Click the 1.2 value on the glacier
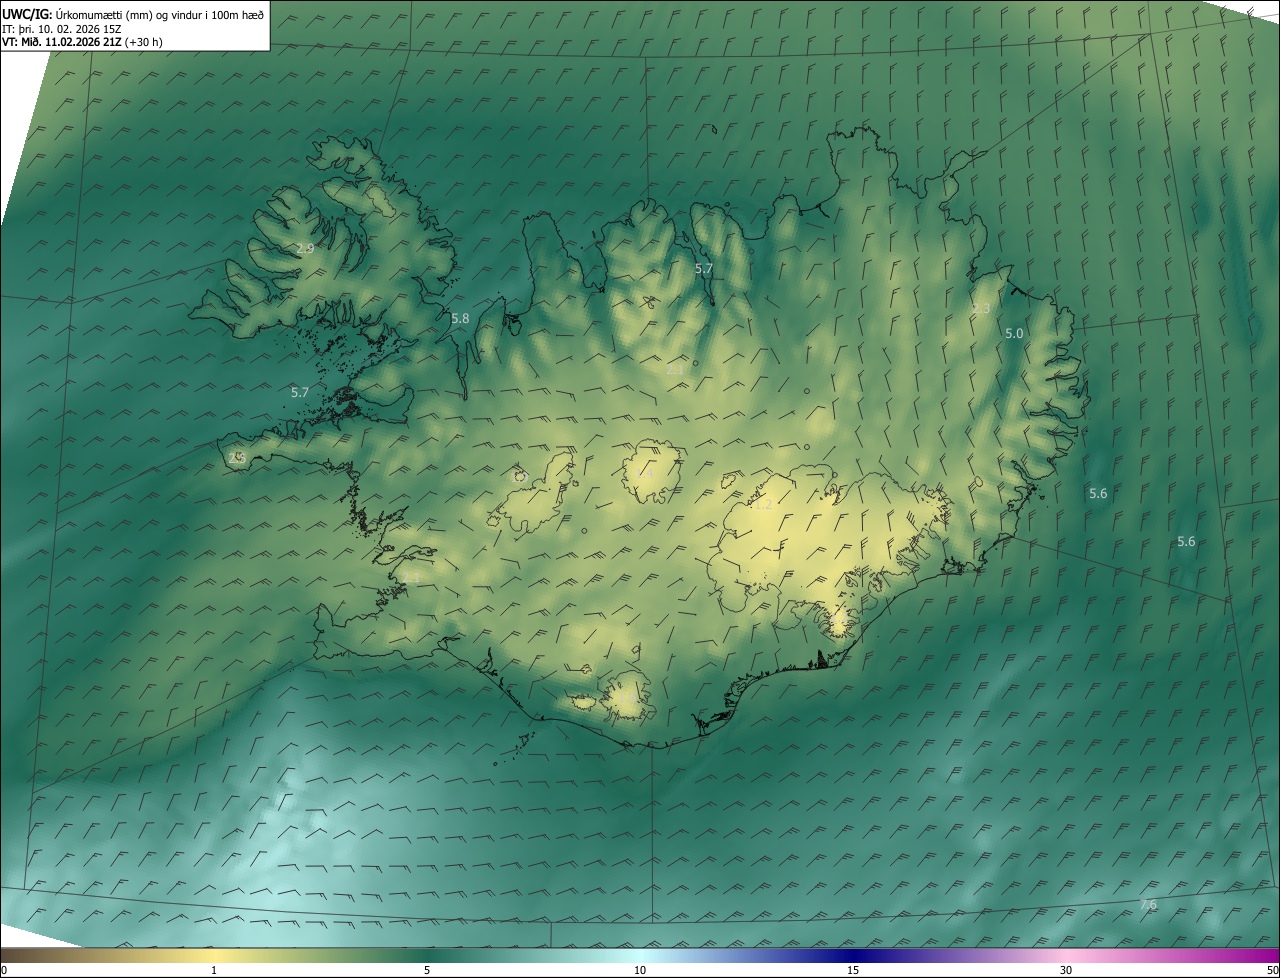 pyautogui.click(x=763, y=505)
